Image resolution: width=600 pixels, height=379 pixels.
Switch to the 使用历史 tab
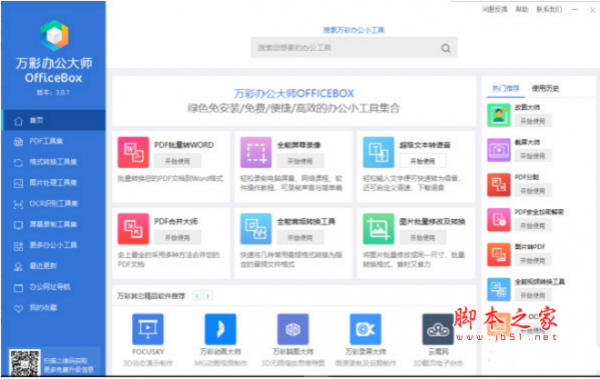click(x=545, y=88)
